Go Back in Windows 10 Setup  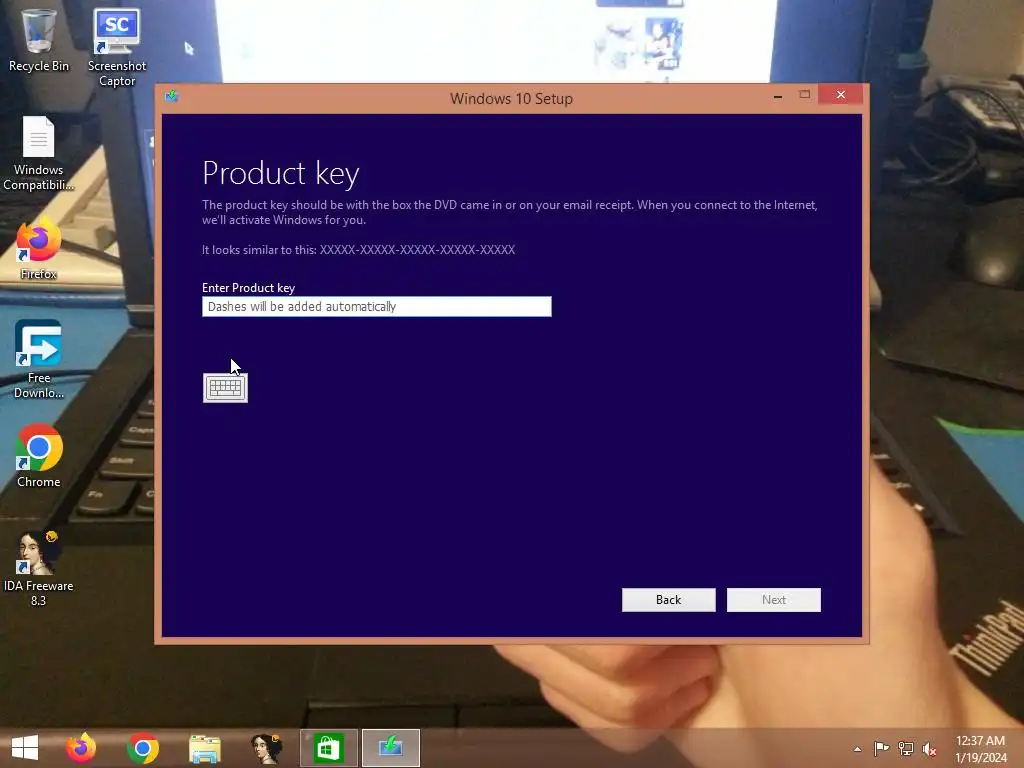tap(669, 600)
